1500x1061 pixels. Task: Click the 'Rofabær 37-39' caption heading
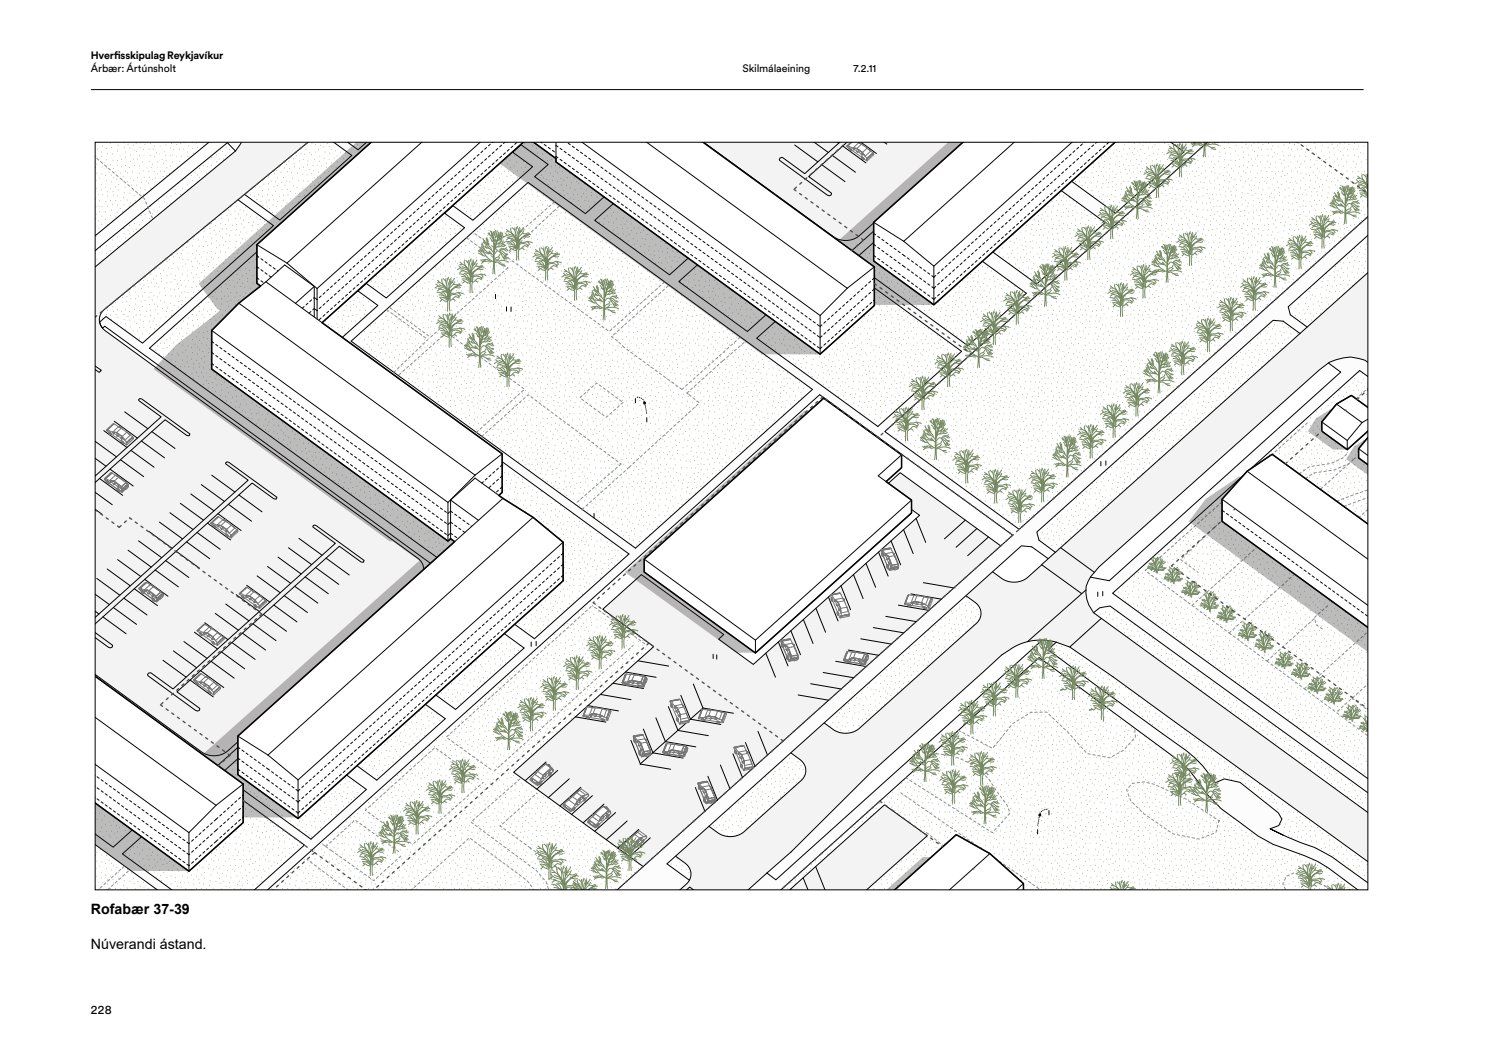pyautogui.click(x=139, y=910)
